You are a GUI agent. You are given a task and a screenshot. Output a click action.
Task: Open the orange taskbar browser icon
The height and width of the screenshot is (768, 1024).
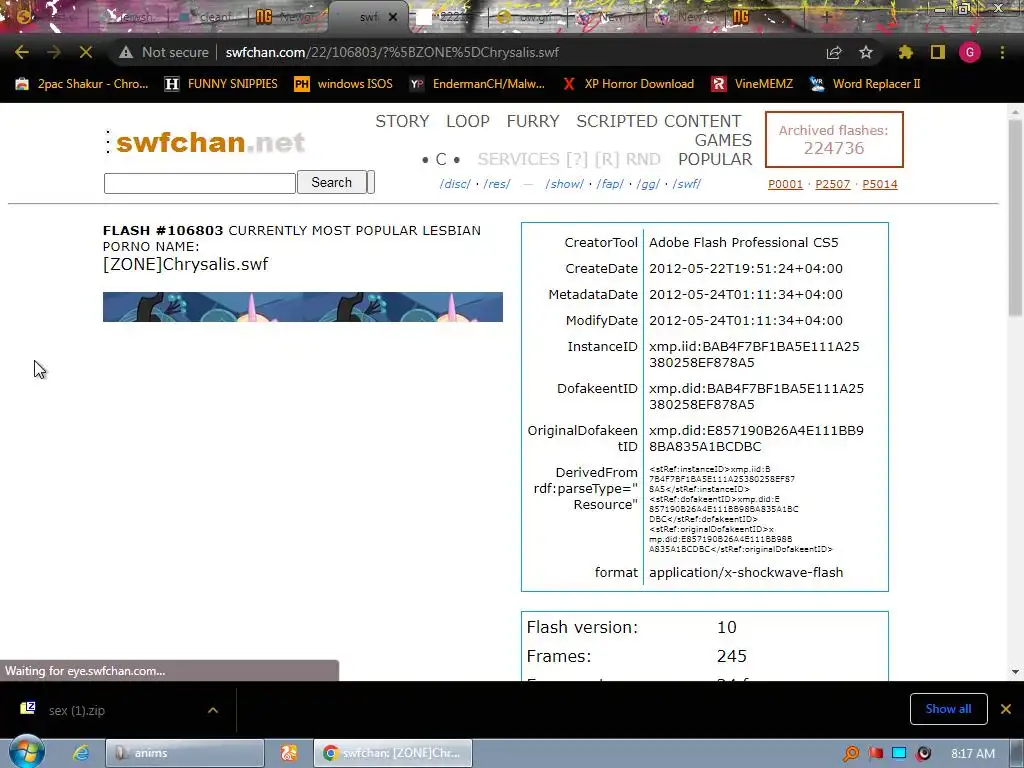(x=289, y=753)
